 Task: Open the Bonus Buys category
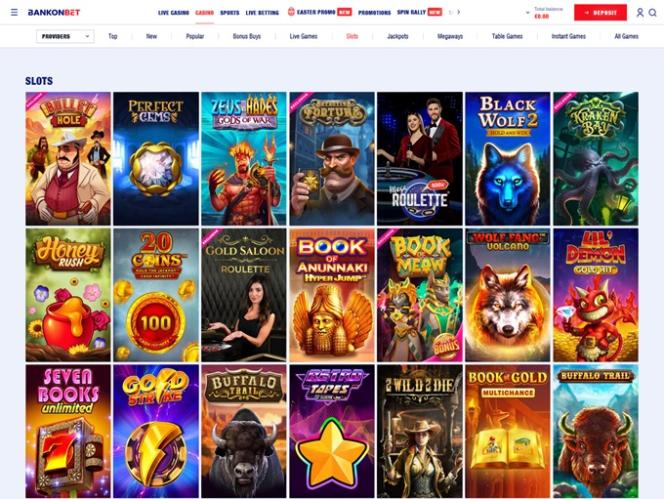[246, 36]
